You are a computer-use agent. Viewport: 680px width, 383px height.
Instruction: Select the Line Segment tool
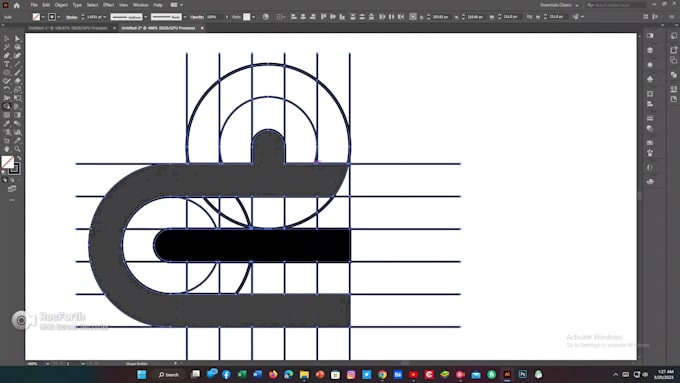[17, 64]
